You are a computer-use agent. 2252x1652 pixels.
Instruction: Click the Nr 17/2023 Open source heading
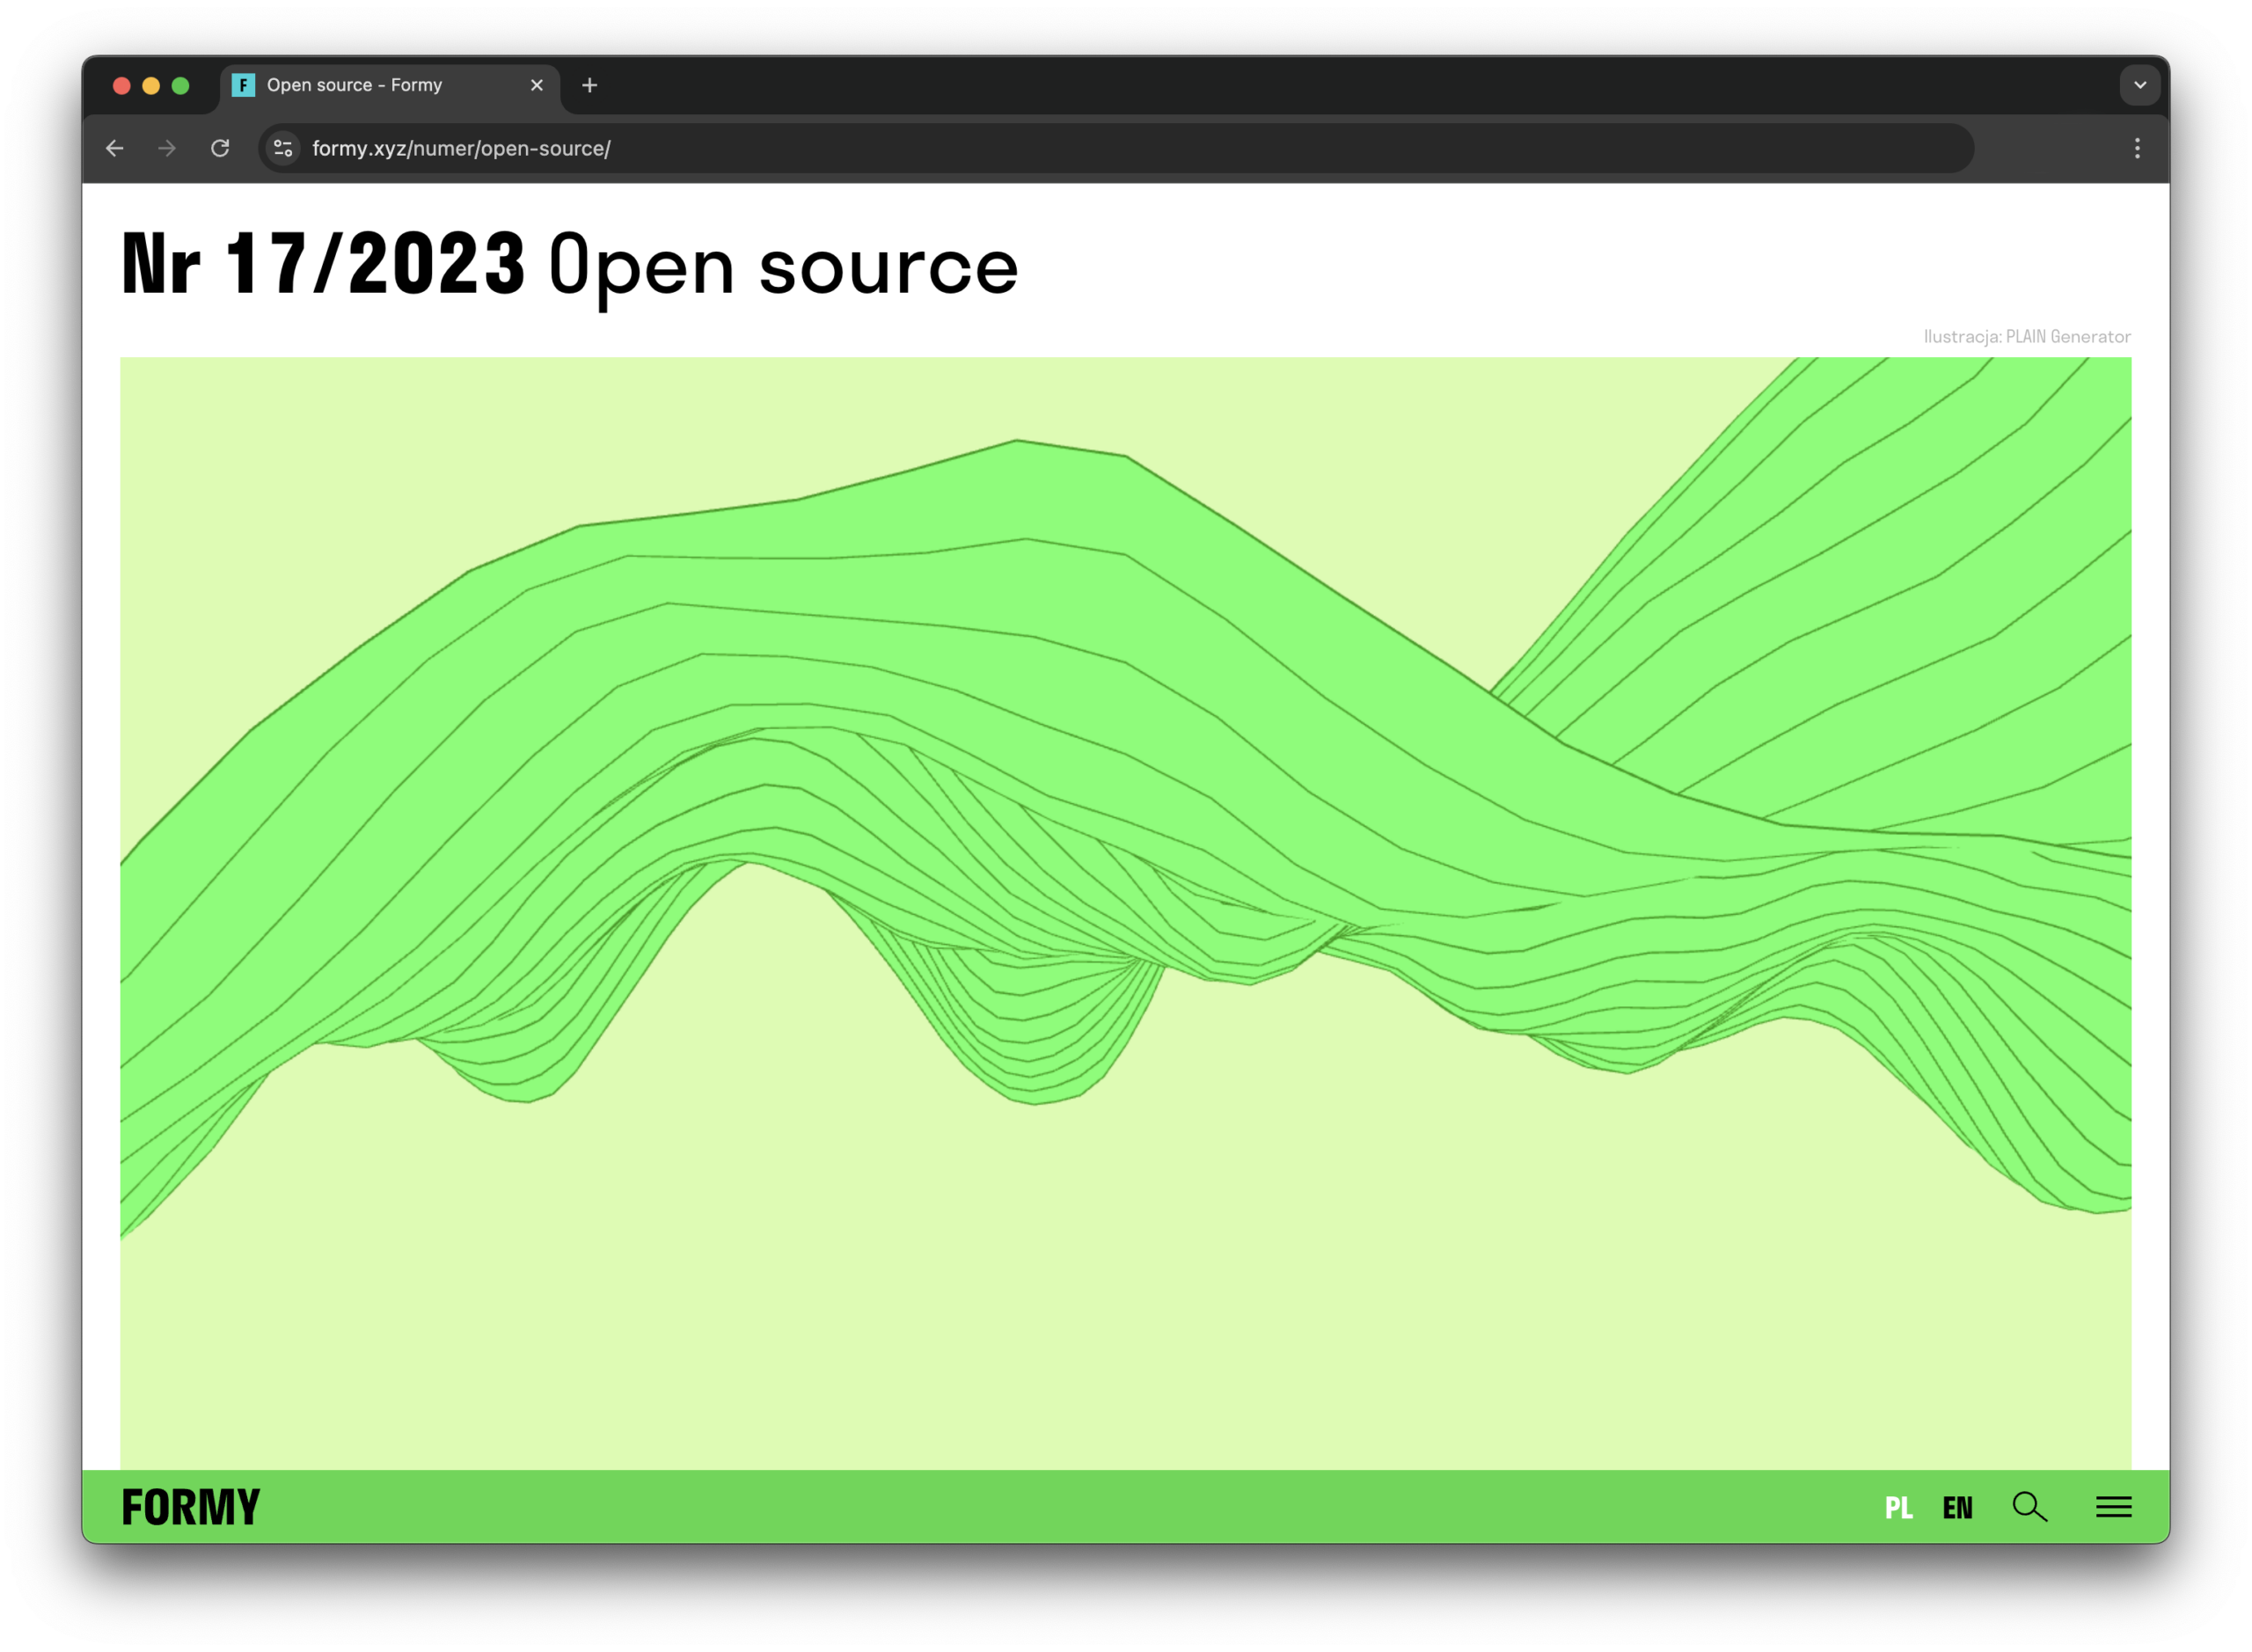569,265
